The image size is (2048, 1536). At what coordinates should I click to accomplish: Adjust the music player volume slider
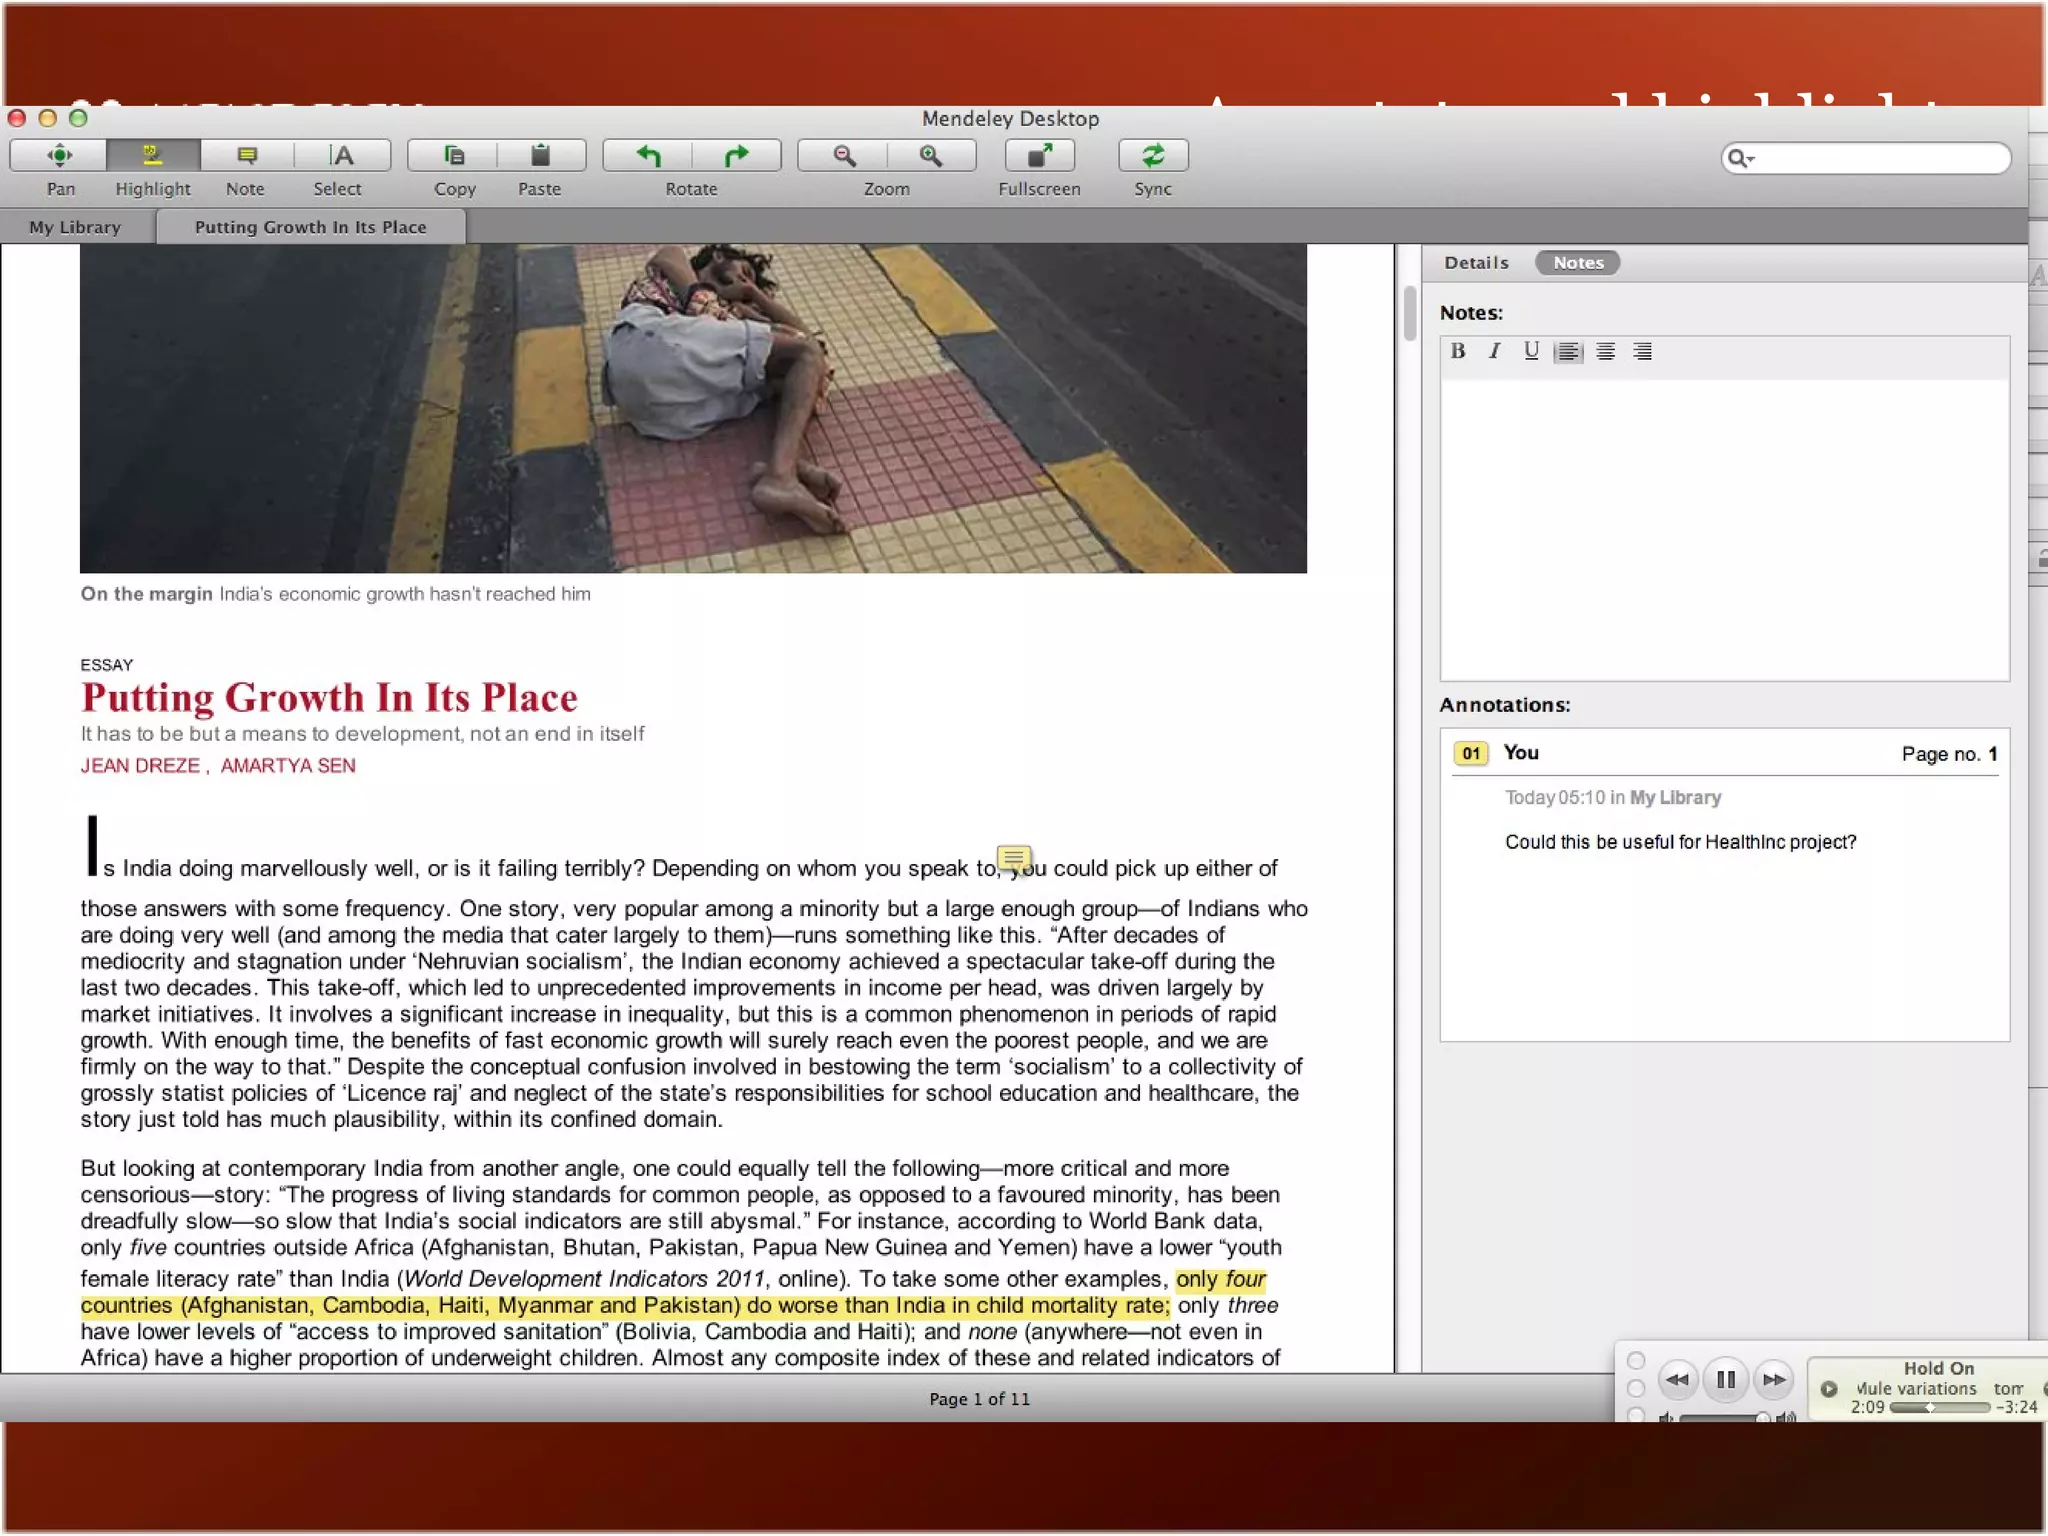point(1724,1416)
